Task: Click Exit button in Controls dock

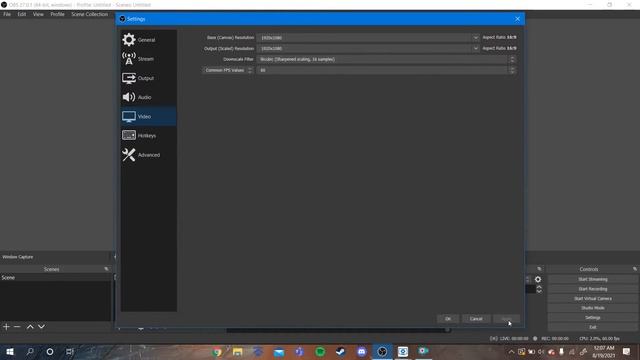Action: click(593, 327)
